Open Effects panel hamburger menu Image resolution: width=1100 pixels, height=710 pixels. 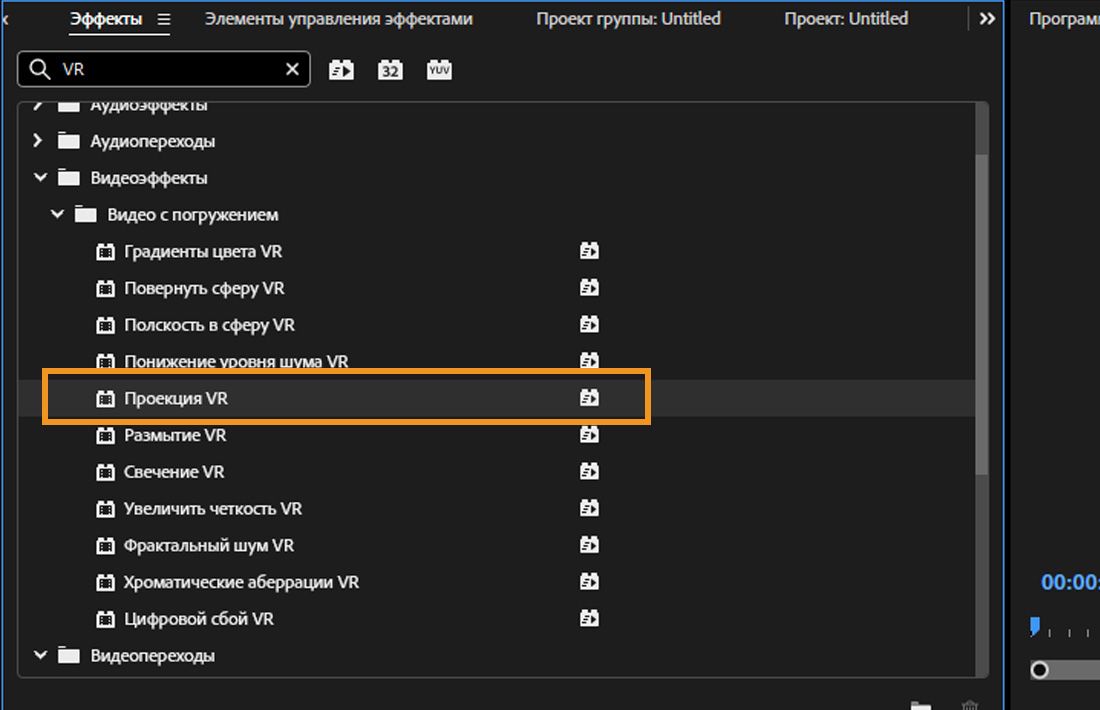[163, 19]
